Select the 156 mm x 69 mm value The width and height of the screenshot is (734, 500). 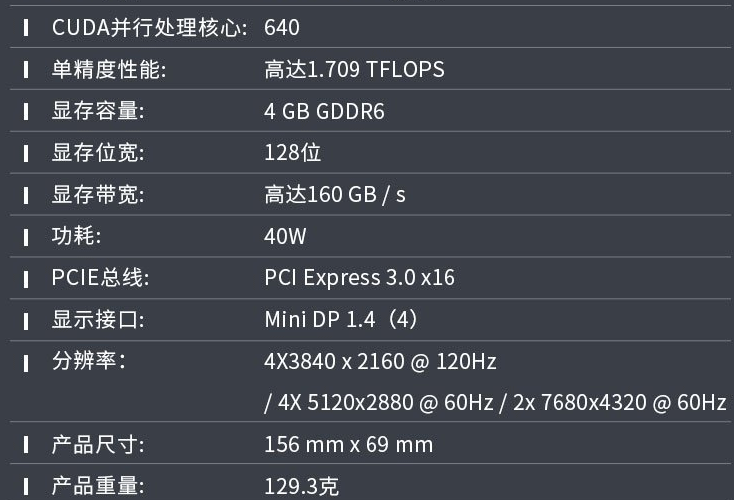click(349, 444)
